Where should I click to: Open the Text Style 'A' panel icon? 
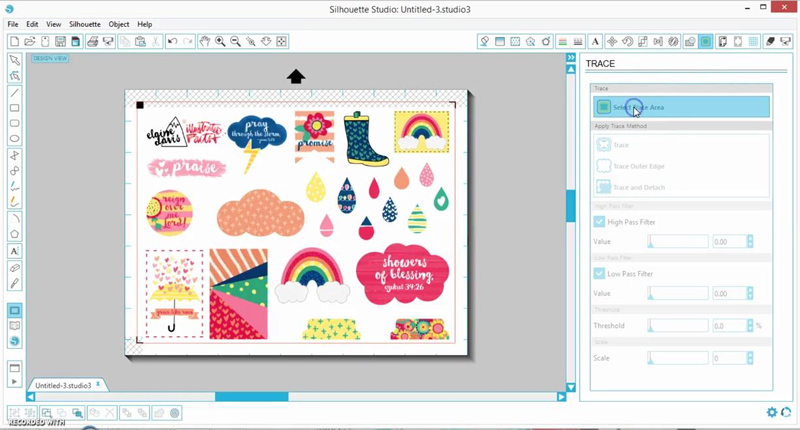pyautogui.click(x=595, y=41)
